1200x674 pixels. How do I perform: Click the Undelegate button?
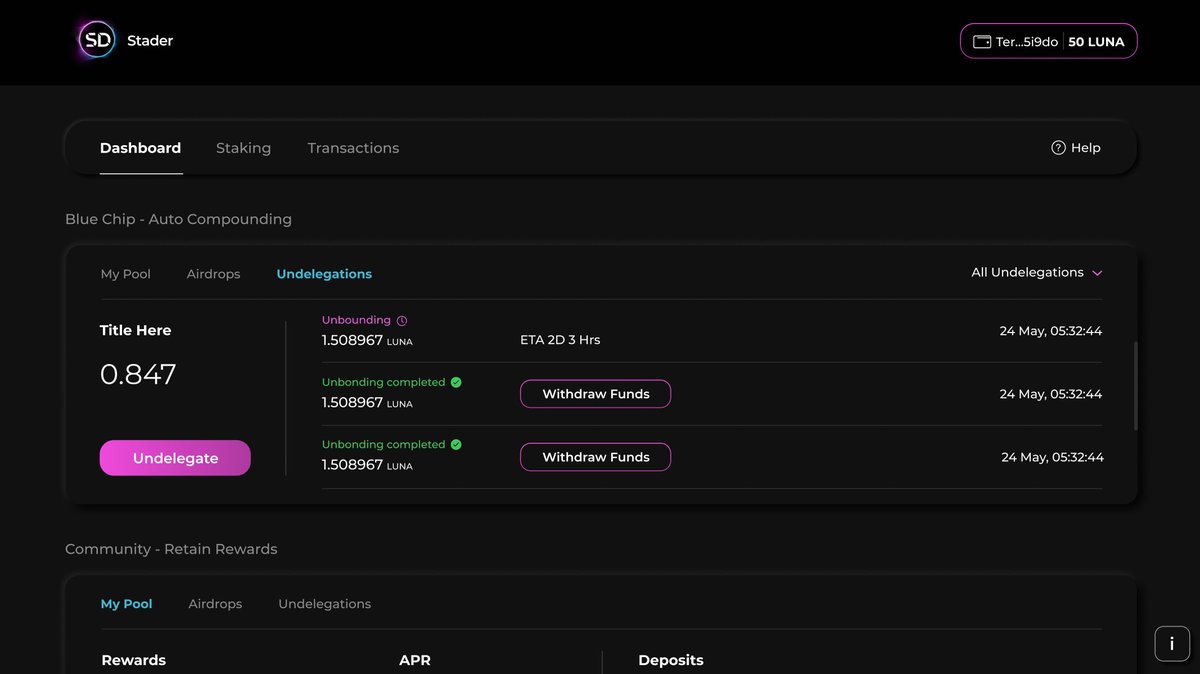pos(175,458)
